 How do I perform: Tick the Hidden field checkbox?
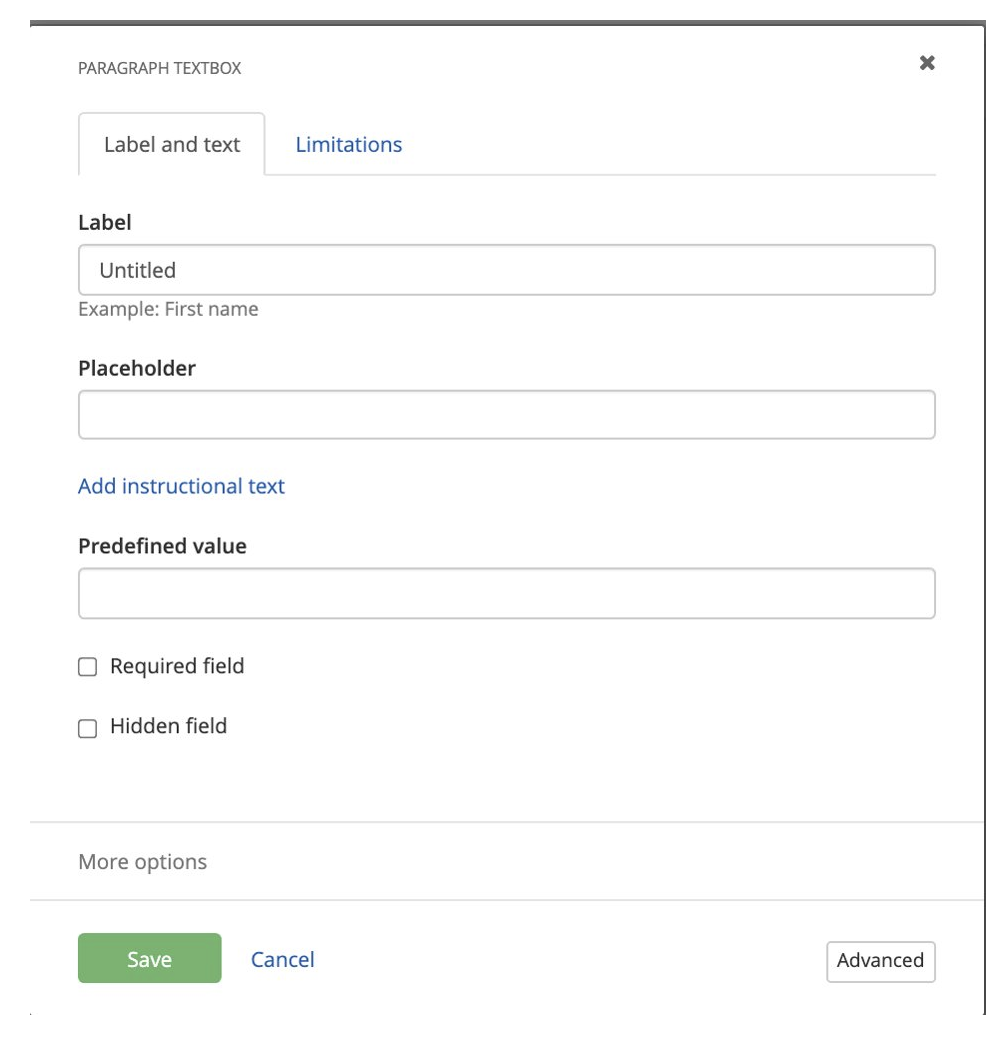coord(88,728)
